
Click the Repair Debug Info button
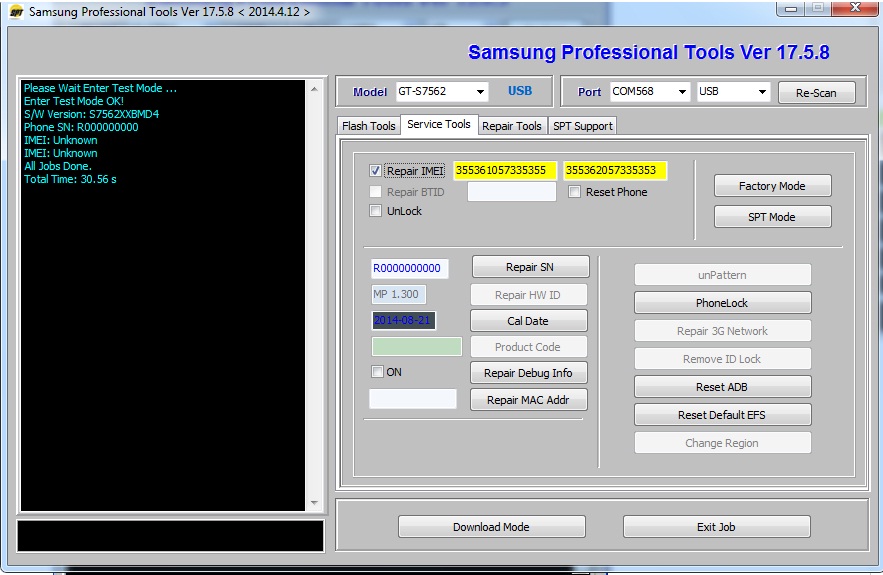coord(528,373)
